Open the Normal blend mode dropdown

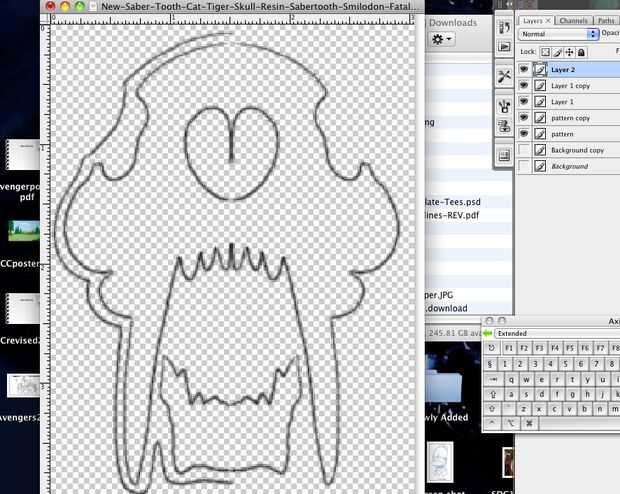(558, 34)
